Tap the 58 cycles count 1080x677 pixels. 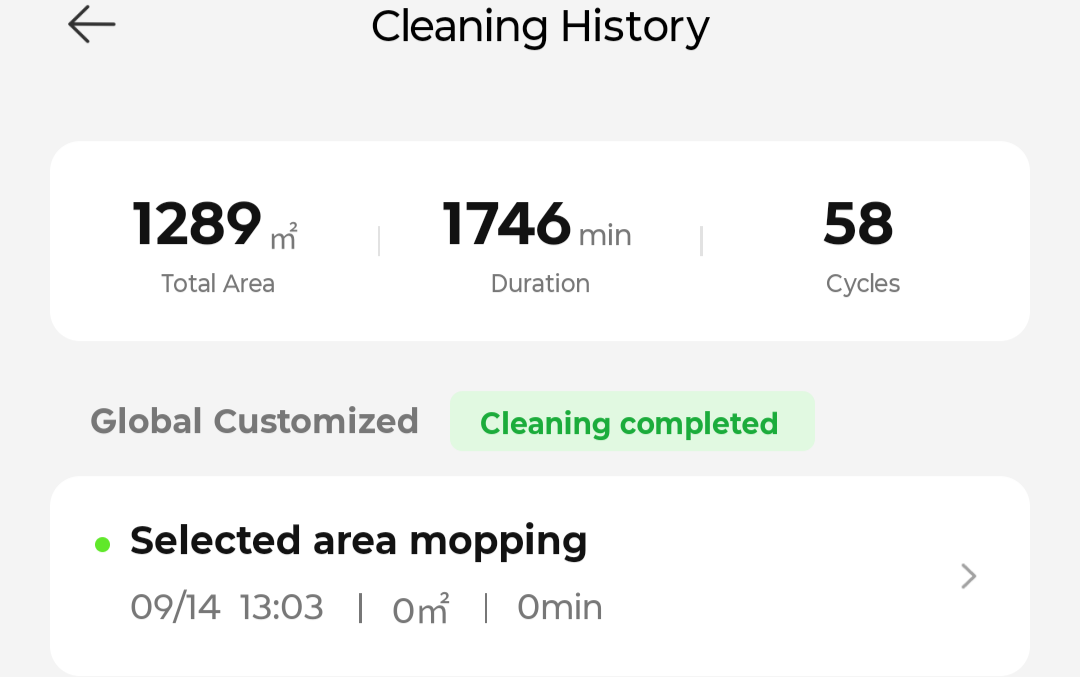[x=858, y=224]
